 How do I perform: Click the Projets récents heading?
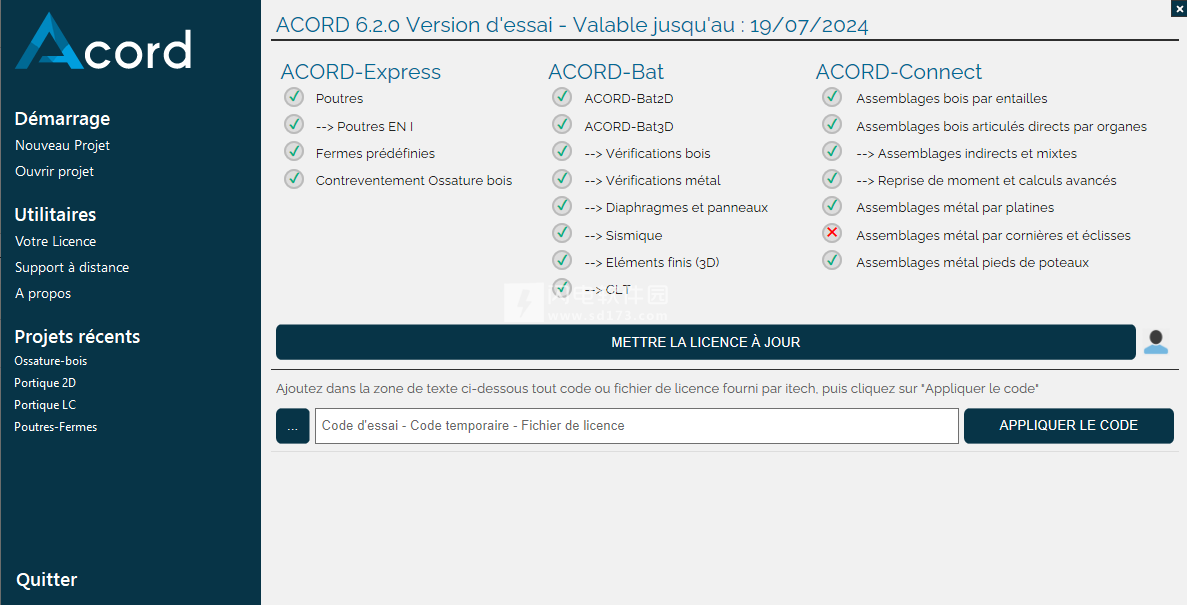pyautogui.click(x=77, y=337)
